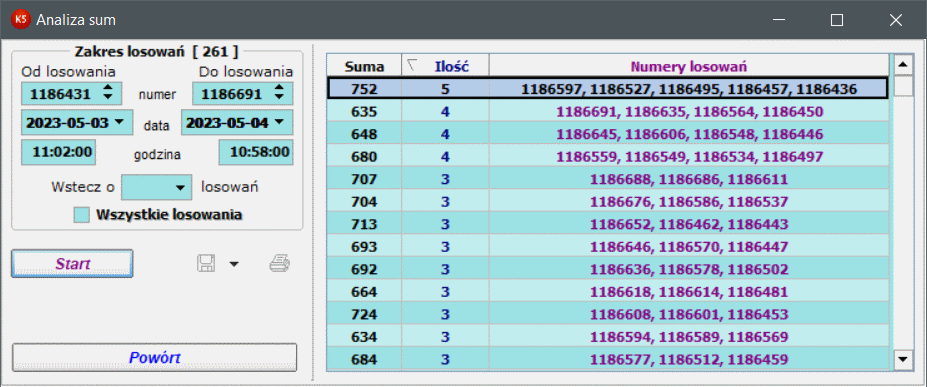Click draws 1186594, 1186589, 1186569
The image size is (927, 387).
(x=689, y=337)
